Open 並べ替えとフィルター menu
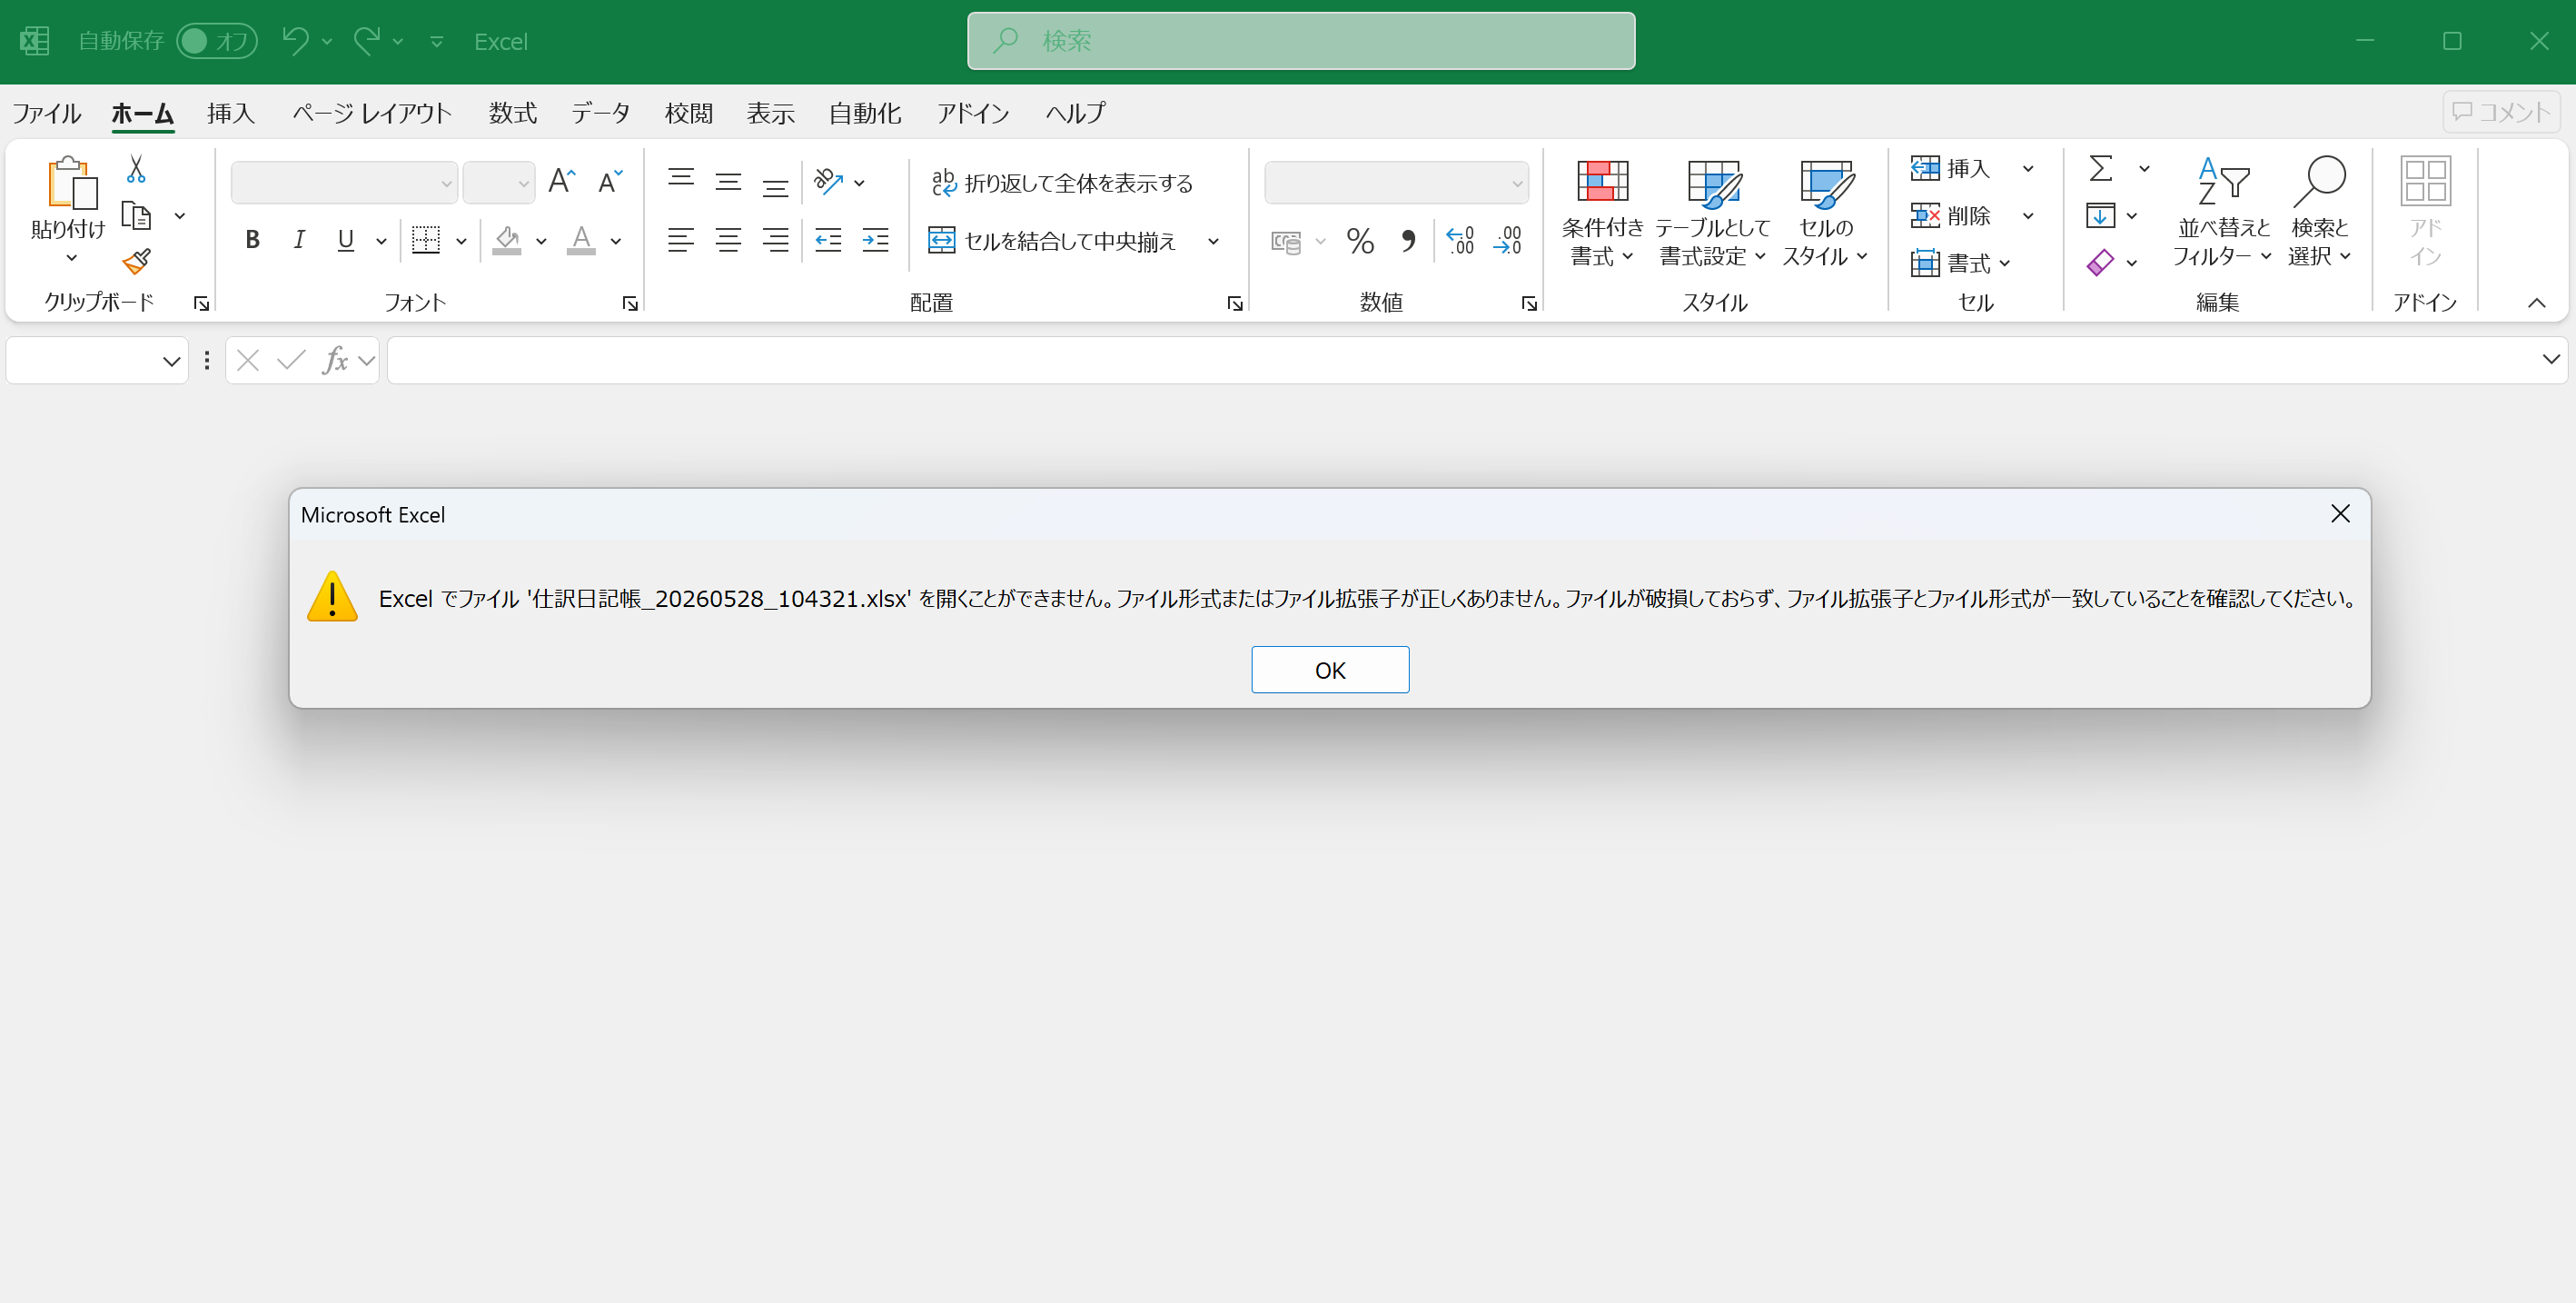 [2222, 213]
